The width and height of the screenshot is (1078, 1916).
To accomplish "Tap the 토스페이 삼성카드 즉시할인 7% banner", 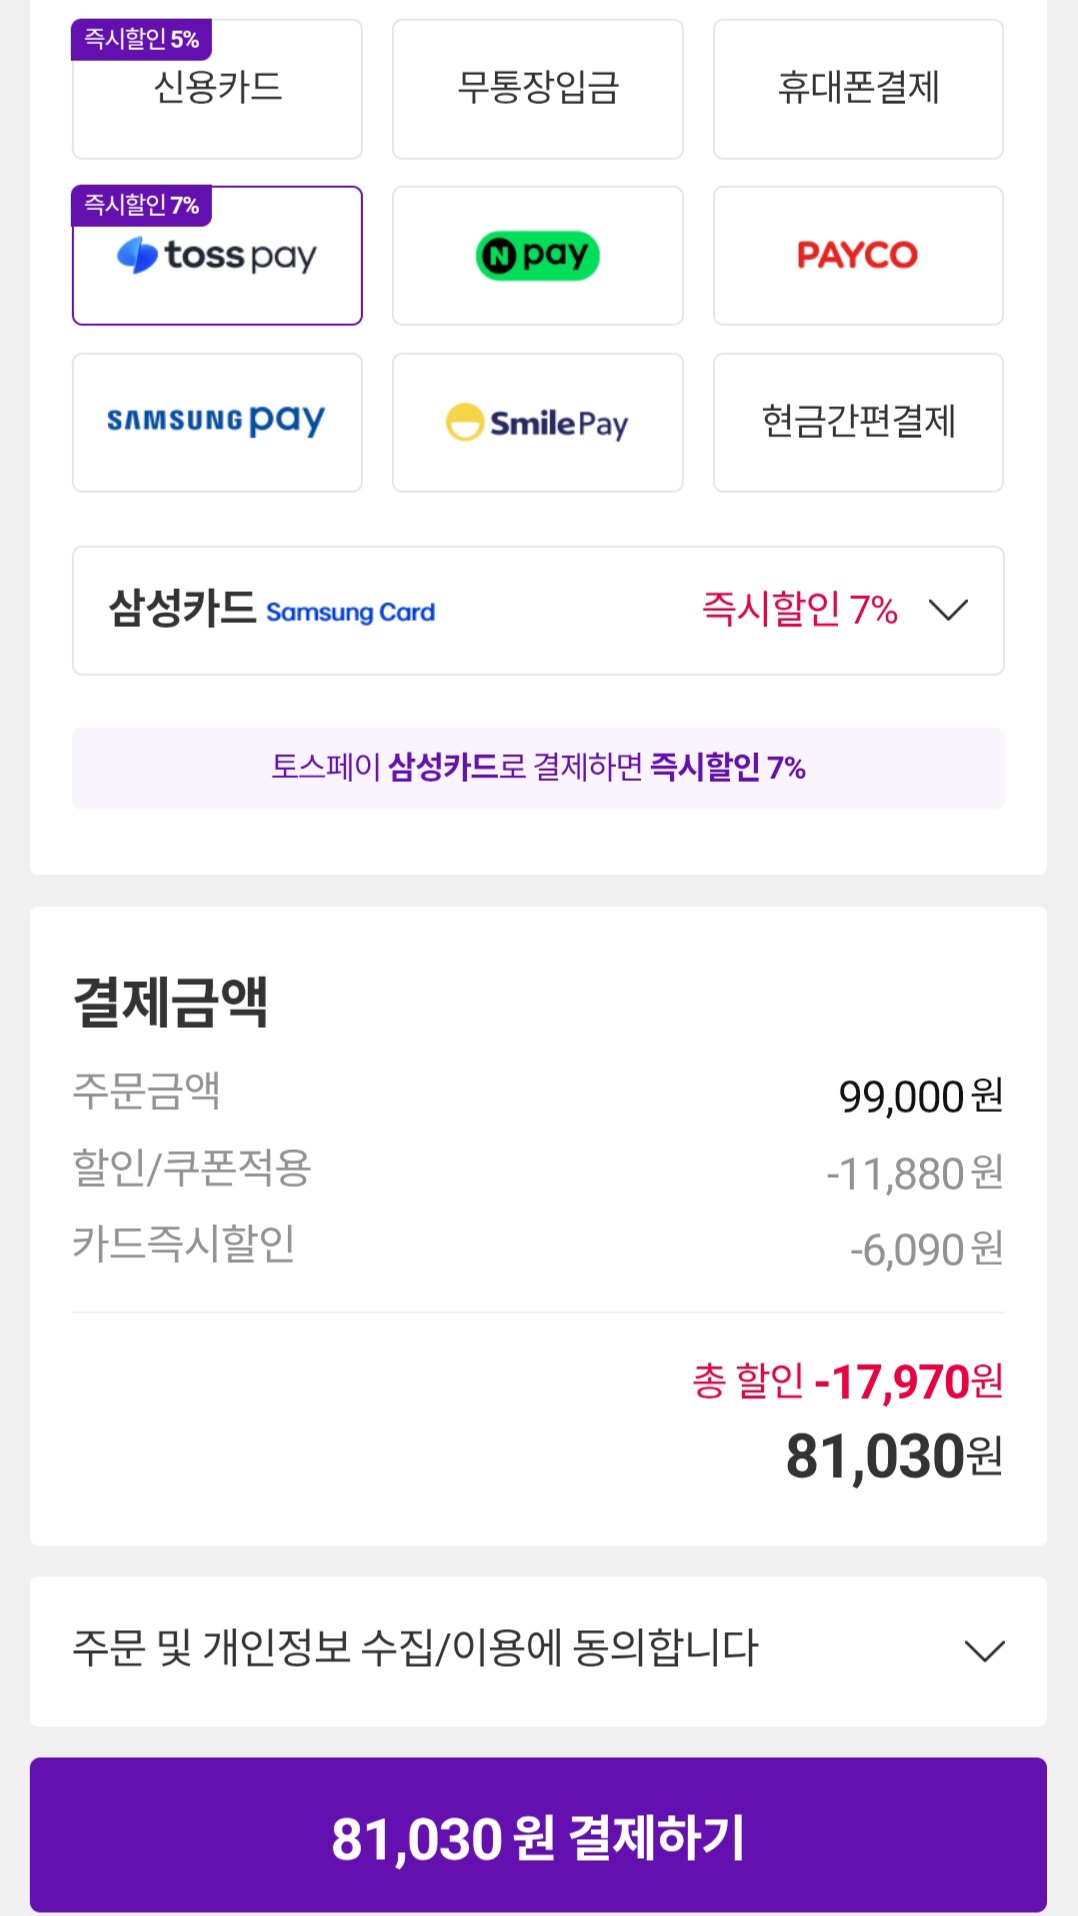I will [x=537, y=768].
